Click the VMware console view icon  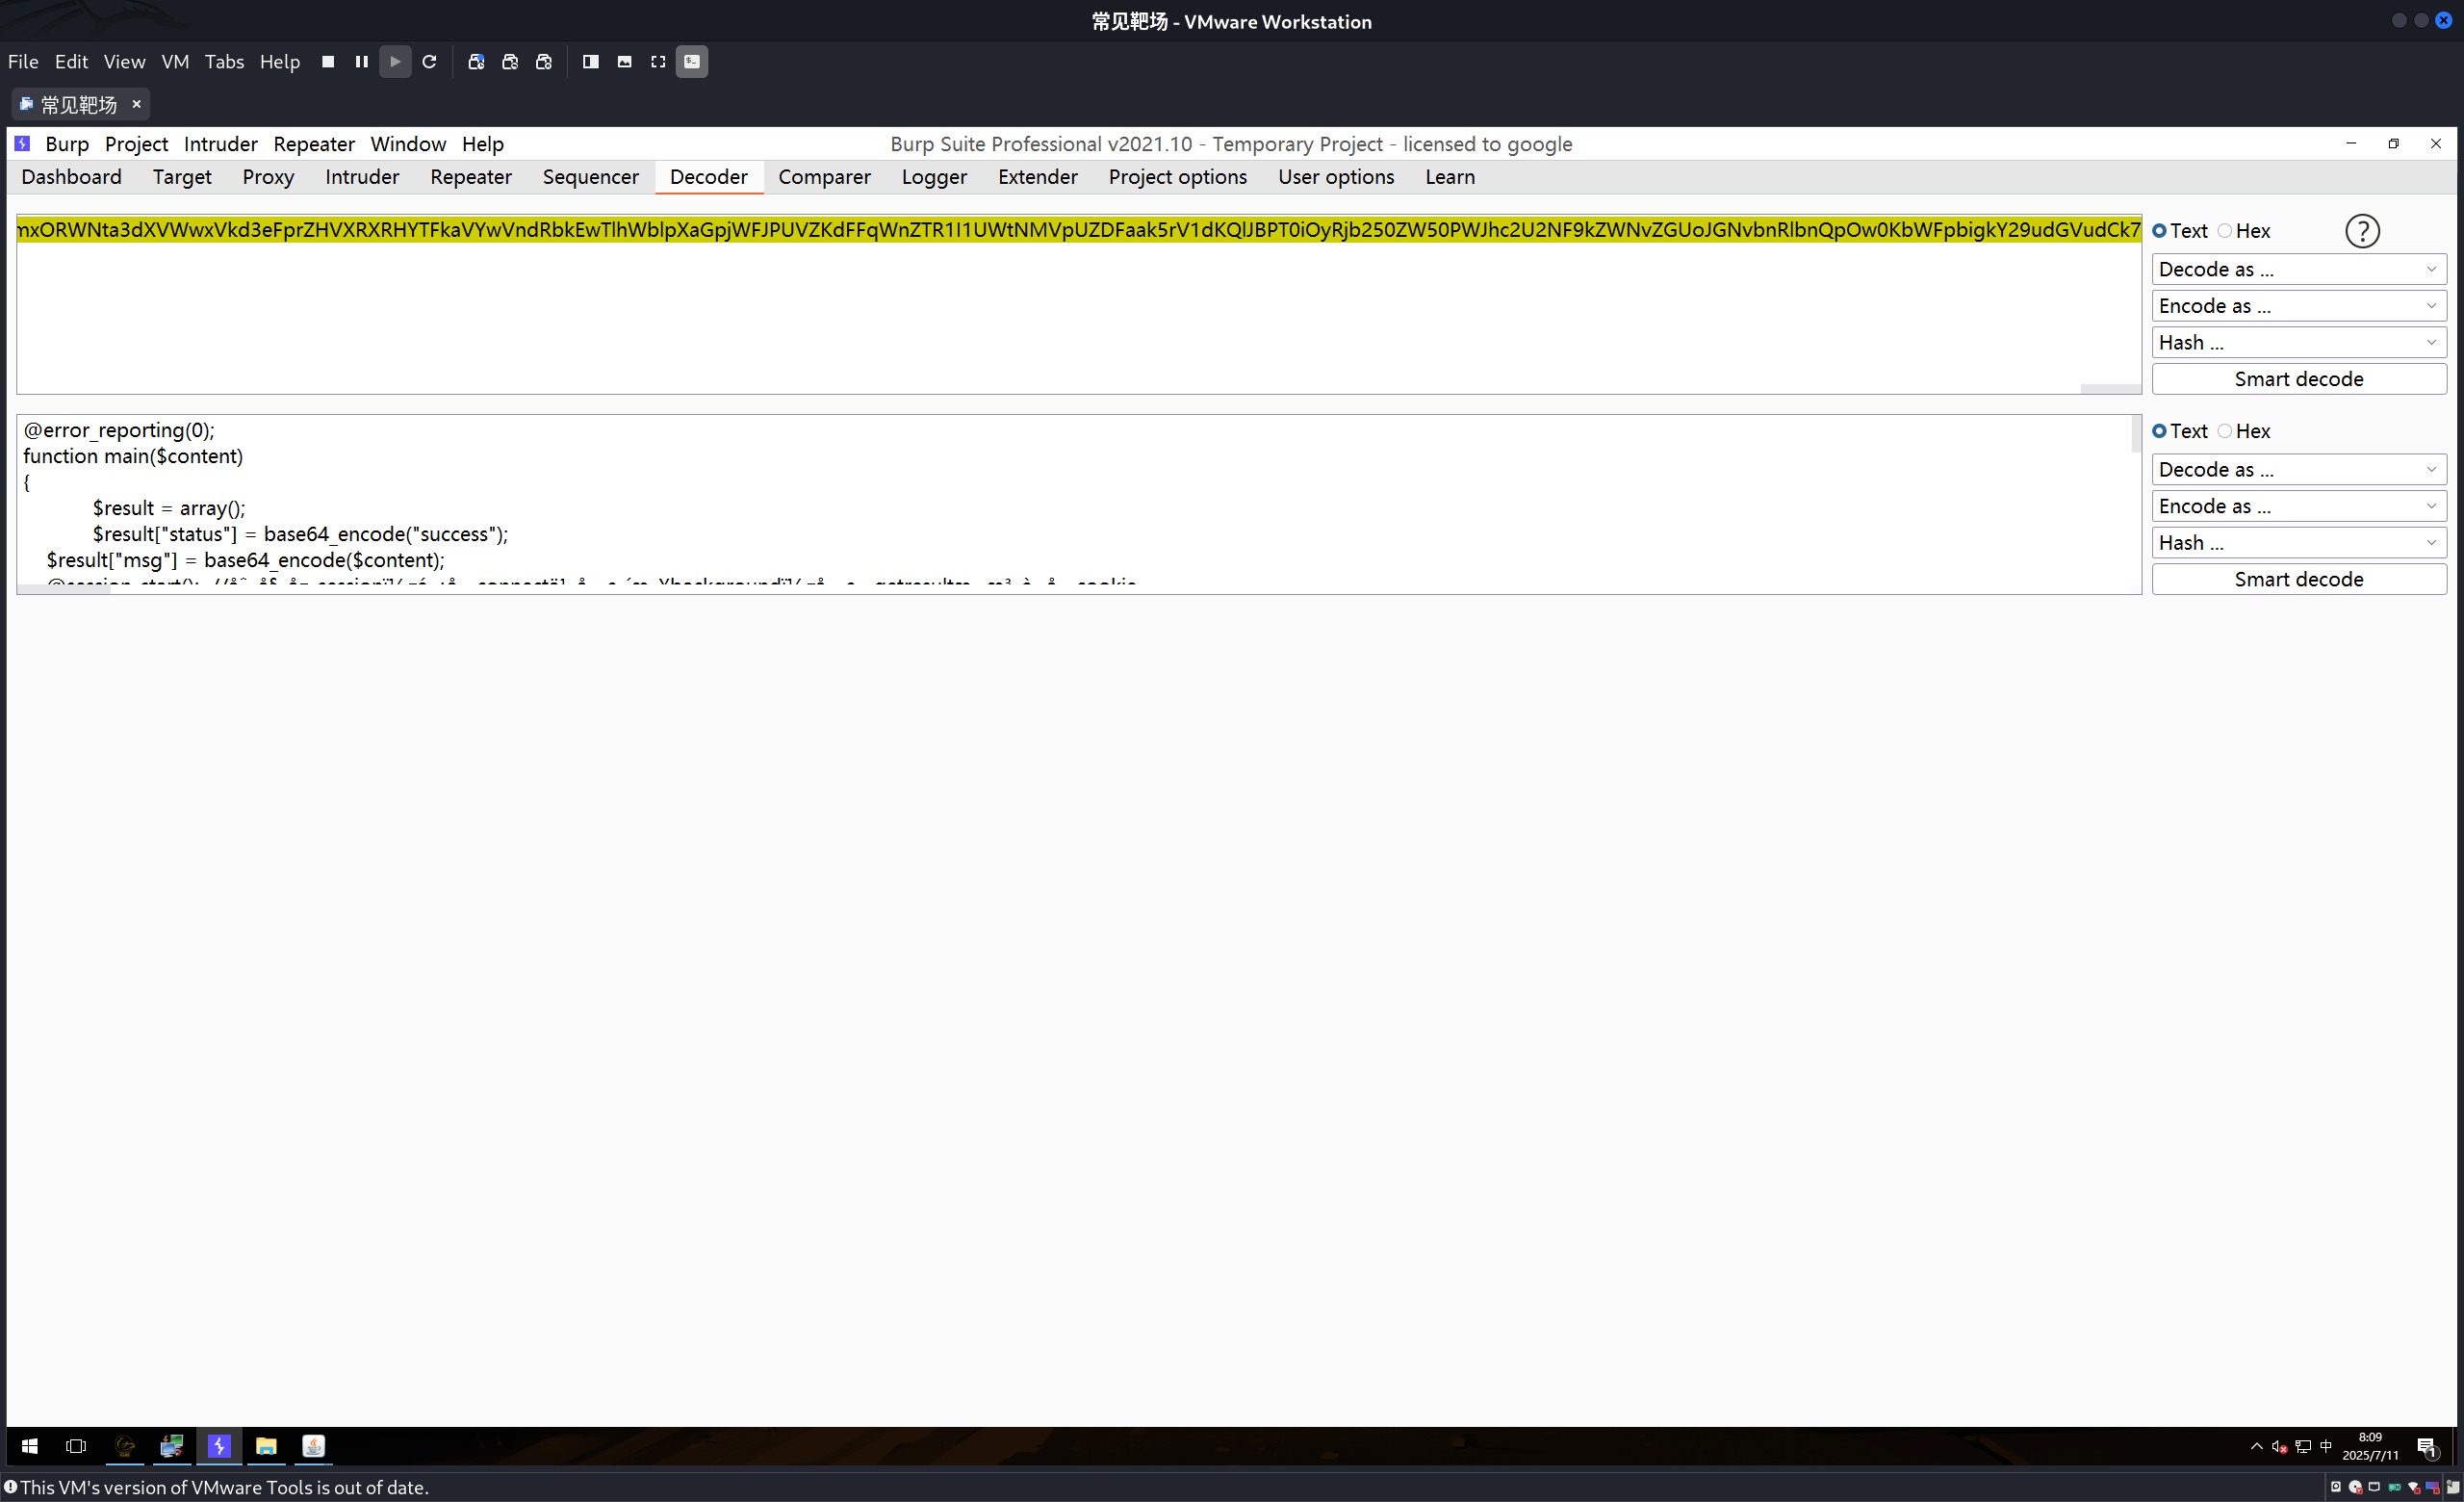[x=692, y=62]
